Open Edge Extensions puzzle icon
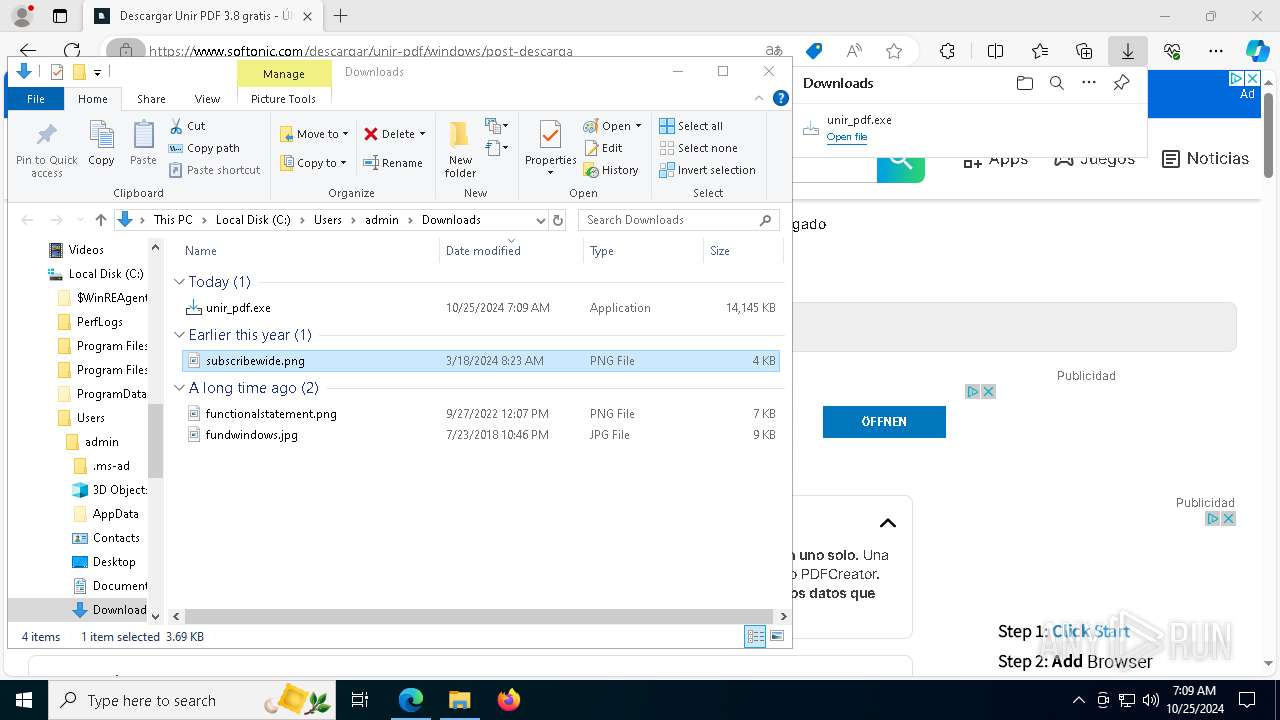This screenshot has height=720, width=1280. pos(947,51)
